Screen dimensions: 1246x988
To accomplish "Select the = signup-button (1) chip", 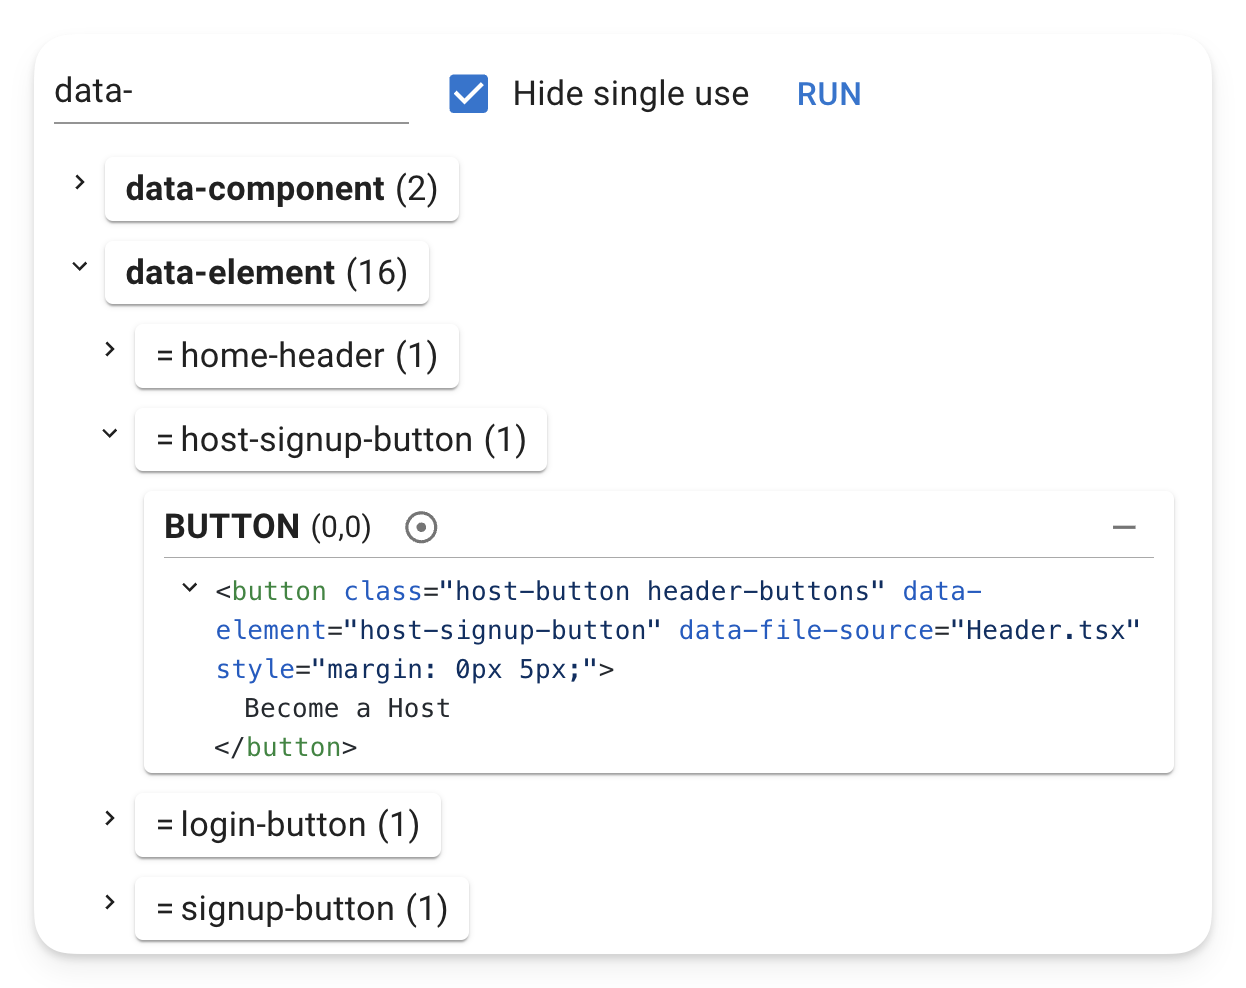I will point(302,909).
